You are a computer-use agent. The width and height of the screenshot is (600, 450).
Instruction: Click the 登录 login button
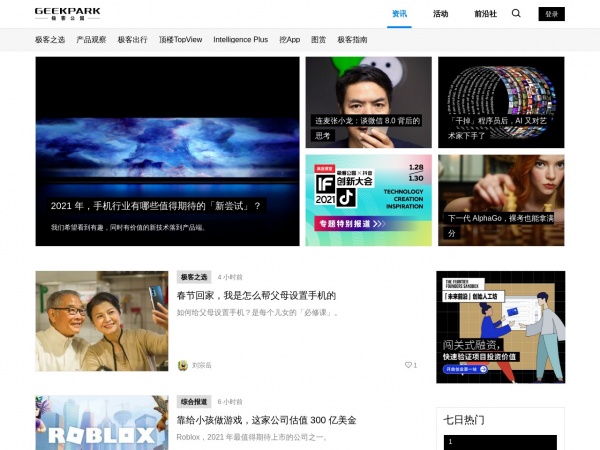point(551,14)
